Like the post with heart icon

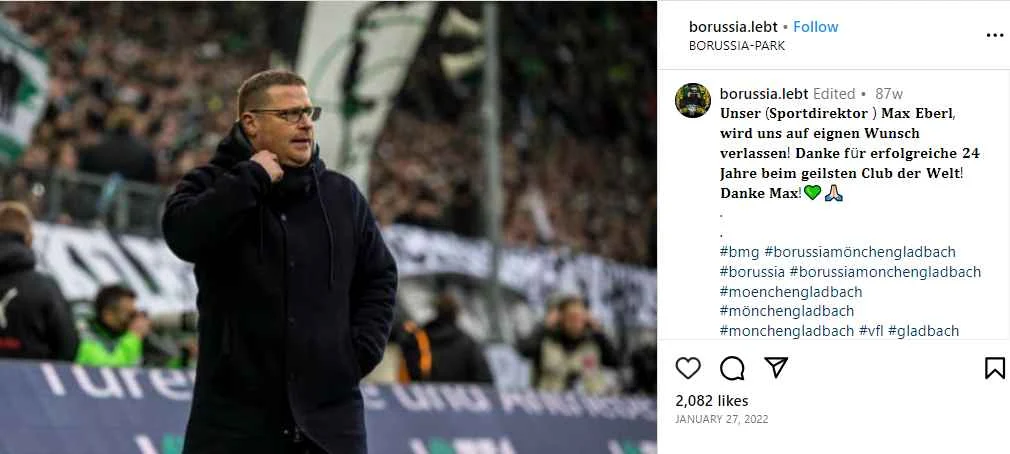tap(687, 368)
